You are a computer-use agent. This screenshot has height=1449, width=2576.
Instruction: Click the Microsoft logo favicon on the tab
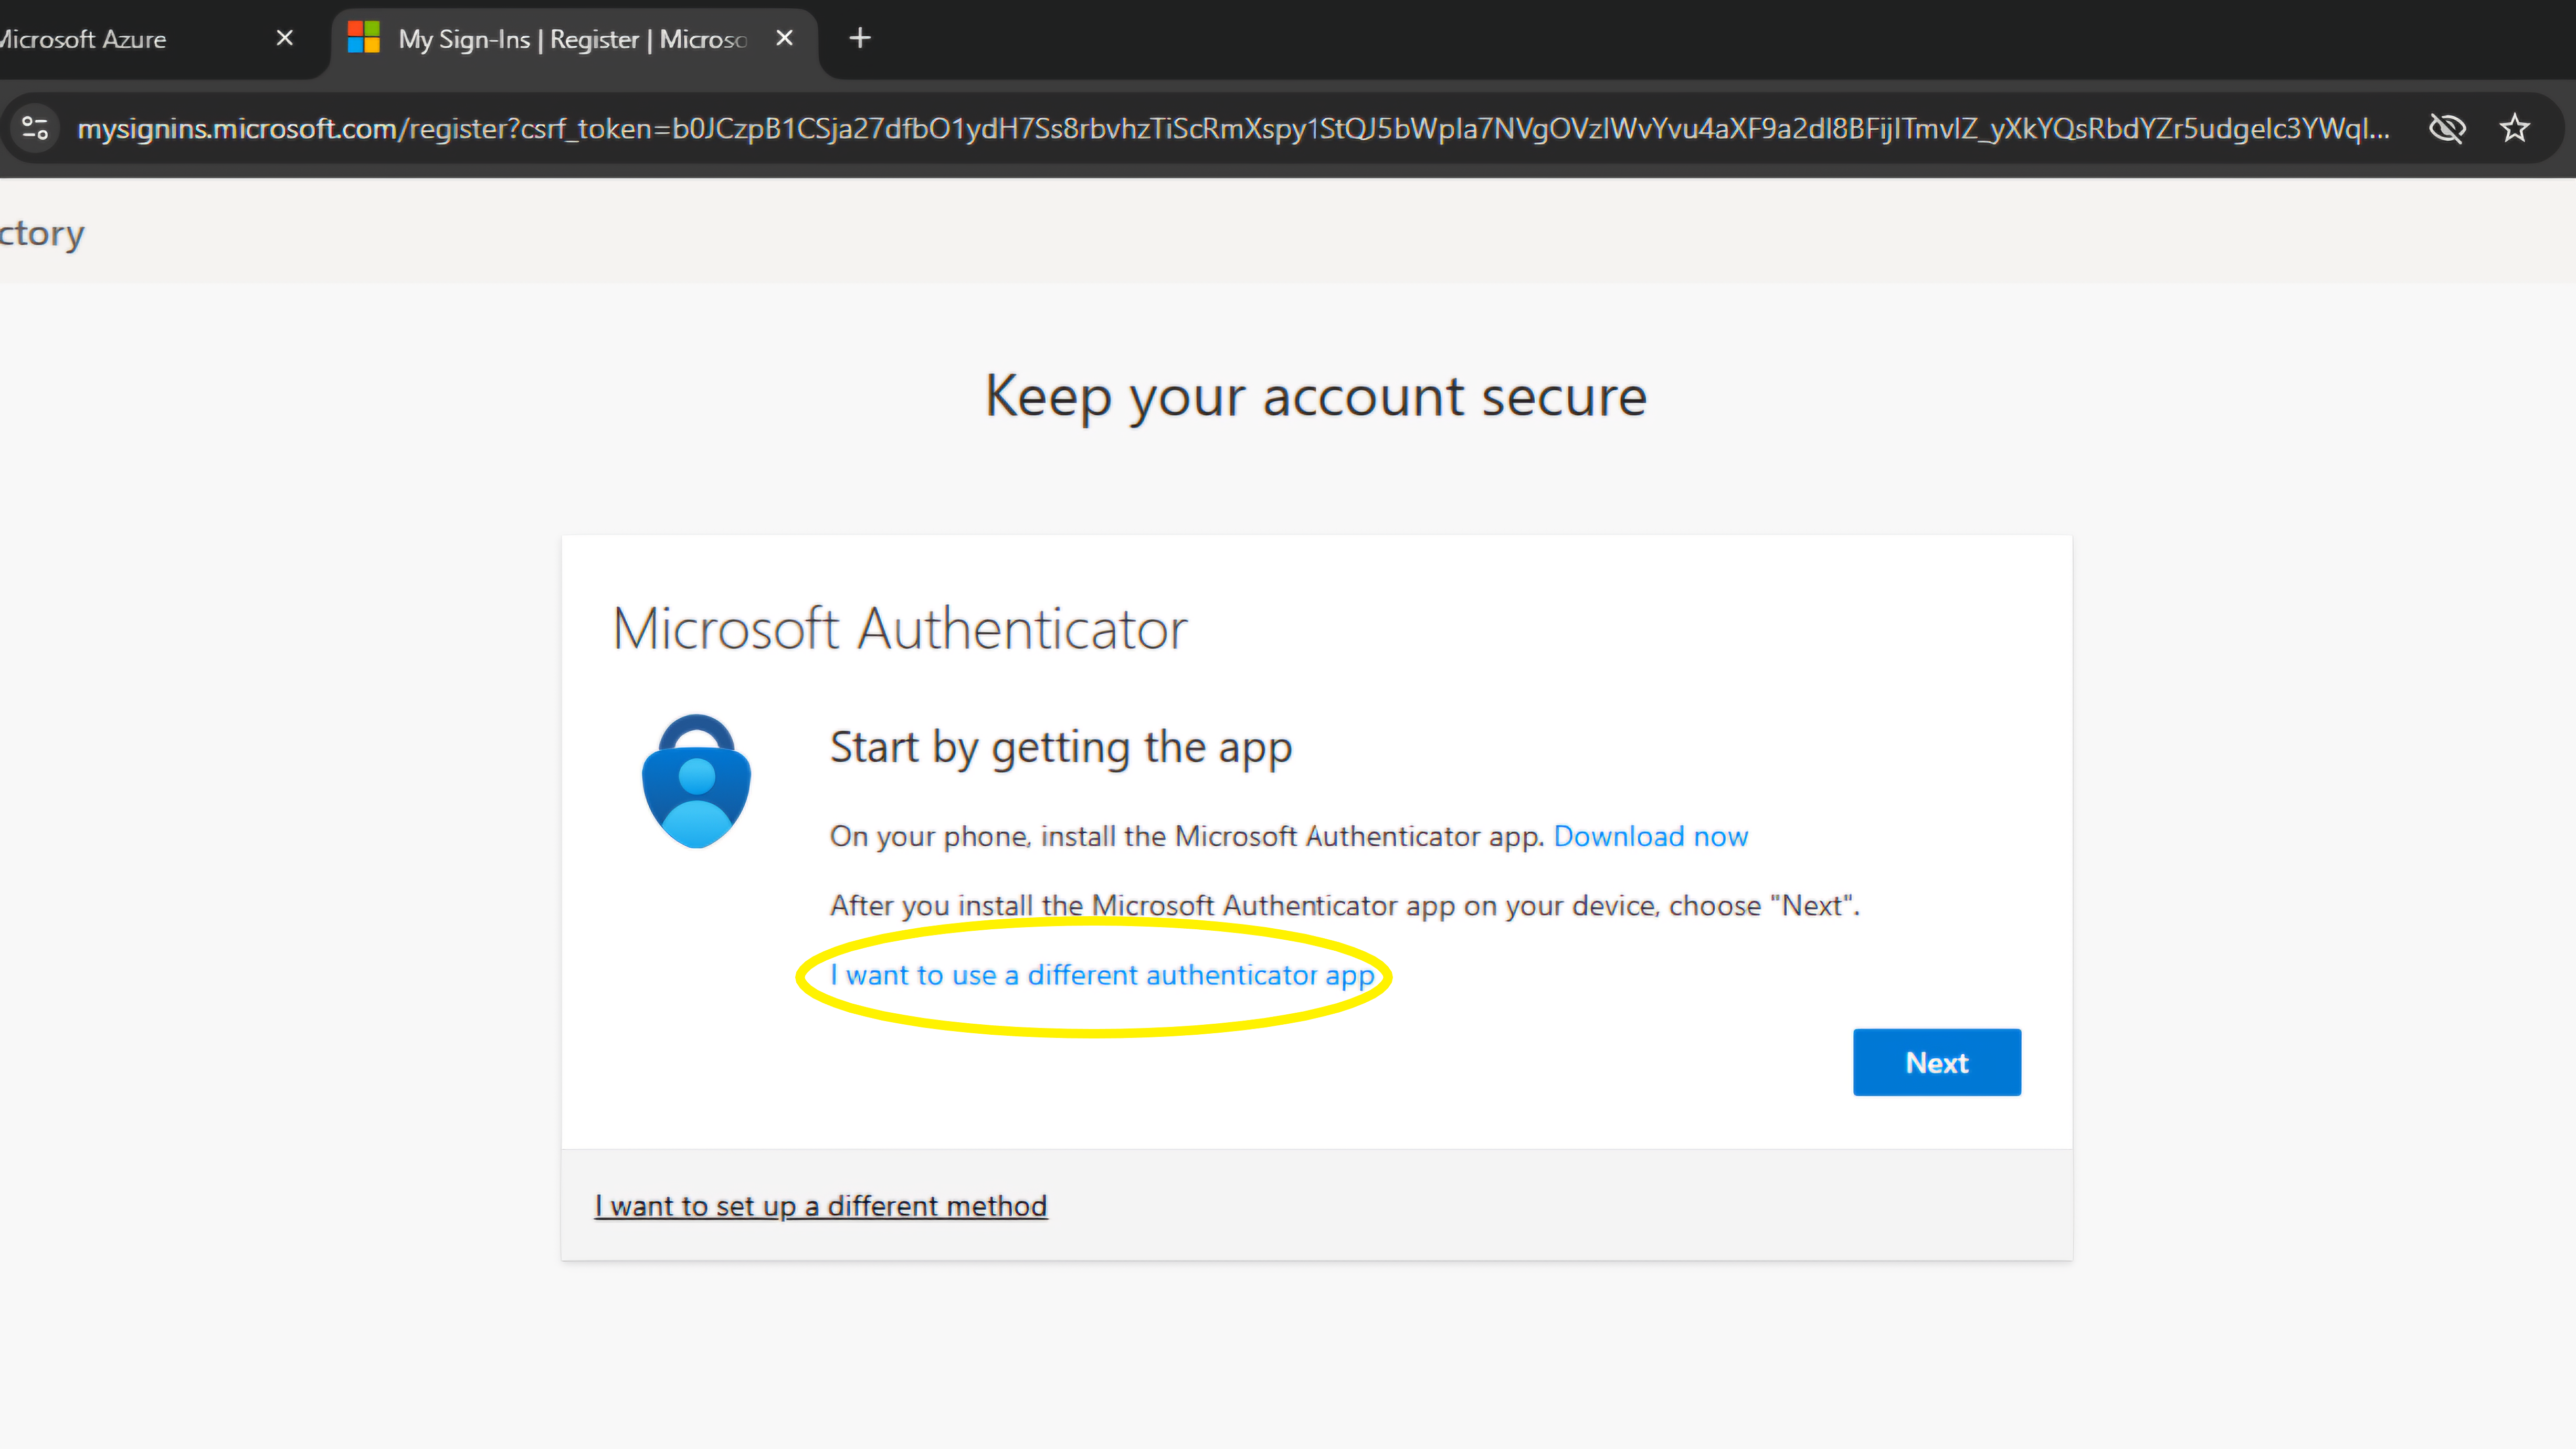pos(363,38)
